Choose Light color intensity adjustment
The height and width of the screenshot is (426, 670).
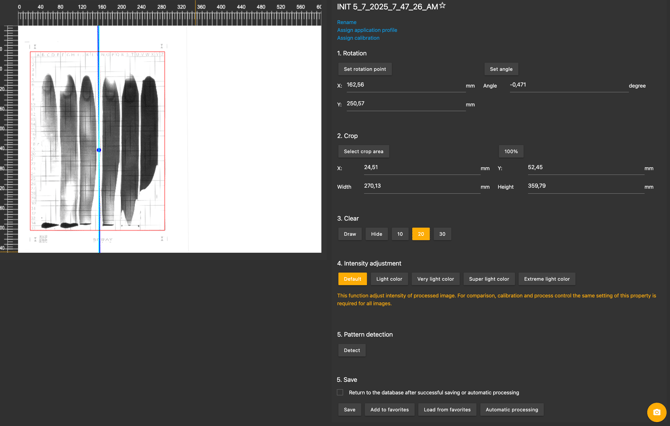(x=389, y=279)
